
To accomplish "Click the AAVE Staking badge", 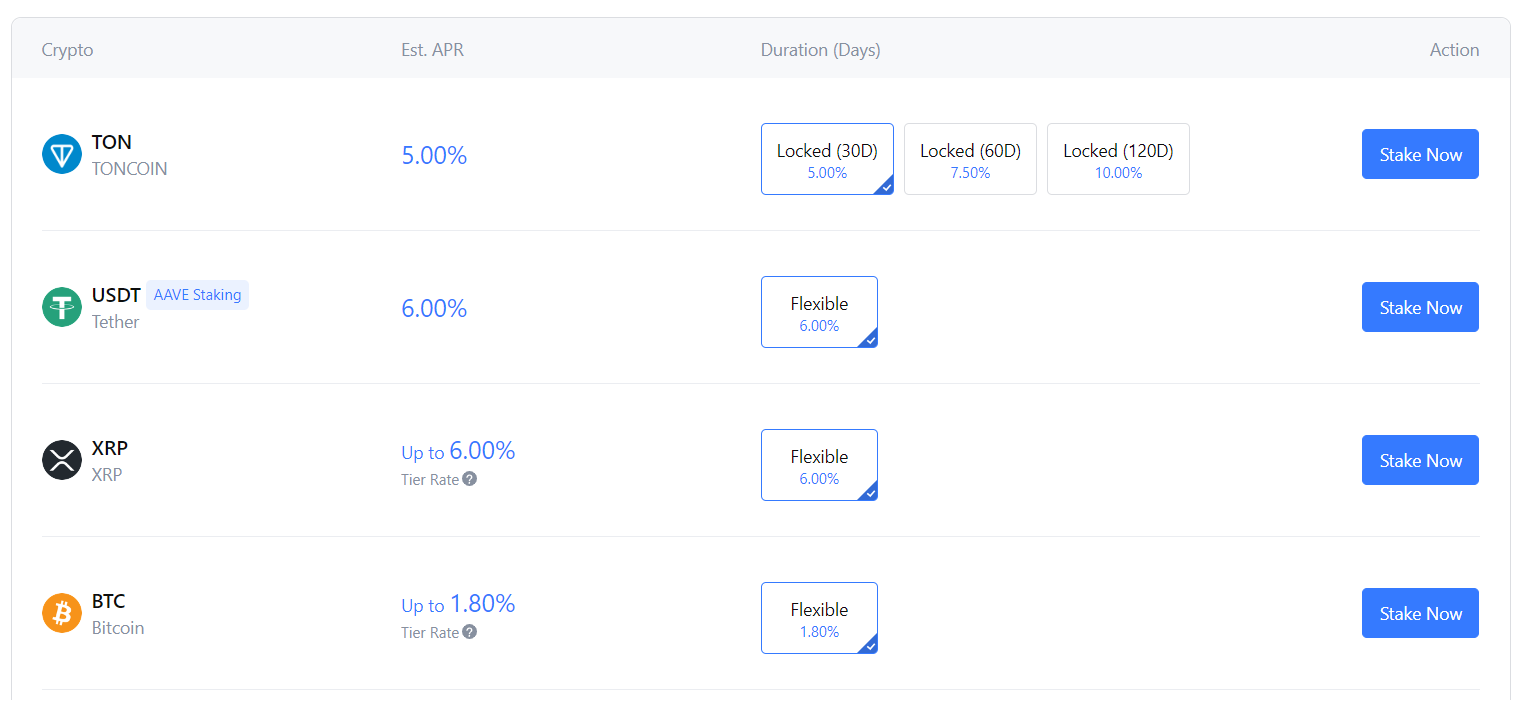I will coord(197,295).
